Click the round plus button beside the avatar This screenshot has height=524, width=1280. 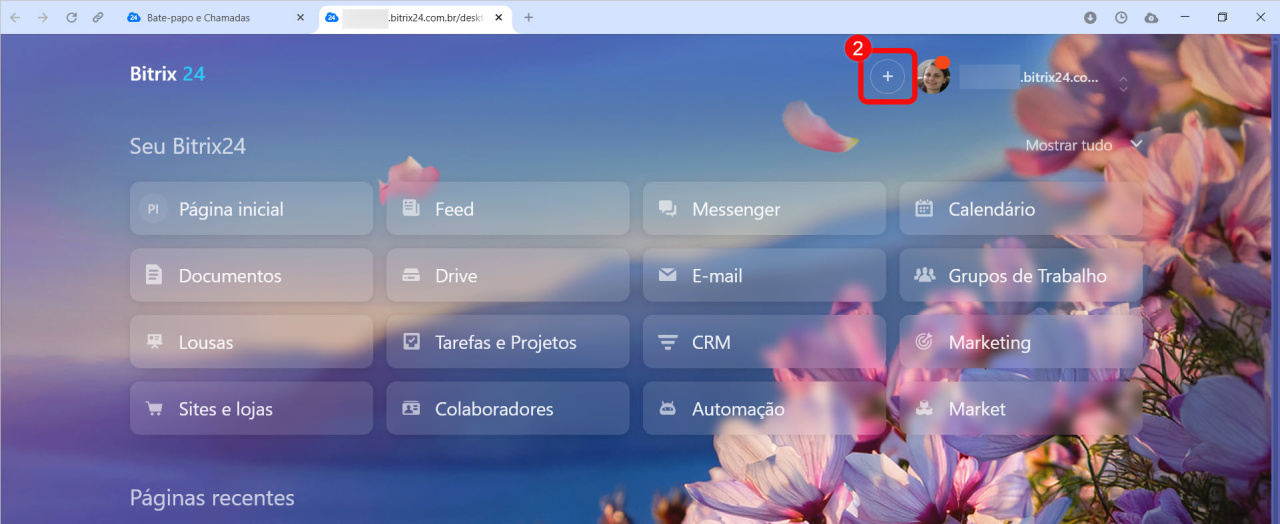(887, 76)
